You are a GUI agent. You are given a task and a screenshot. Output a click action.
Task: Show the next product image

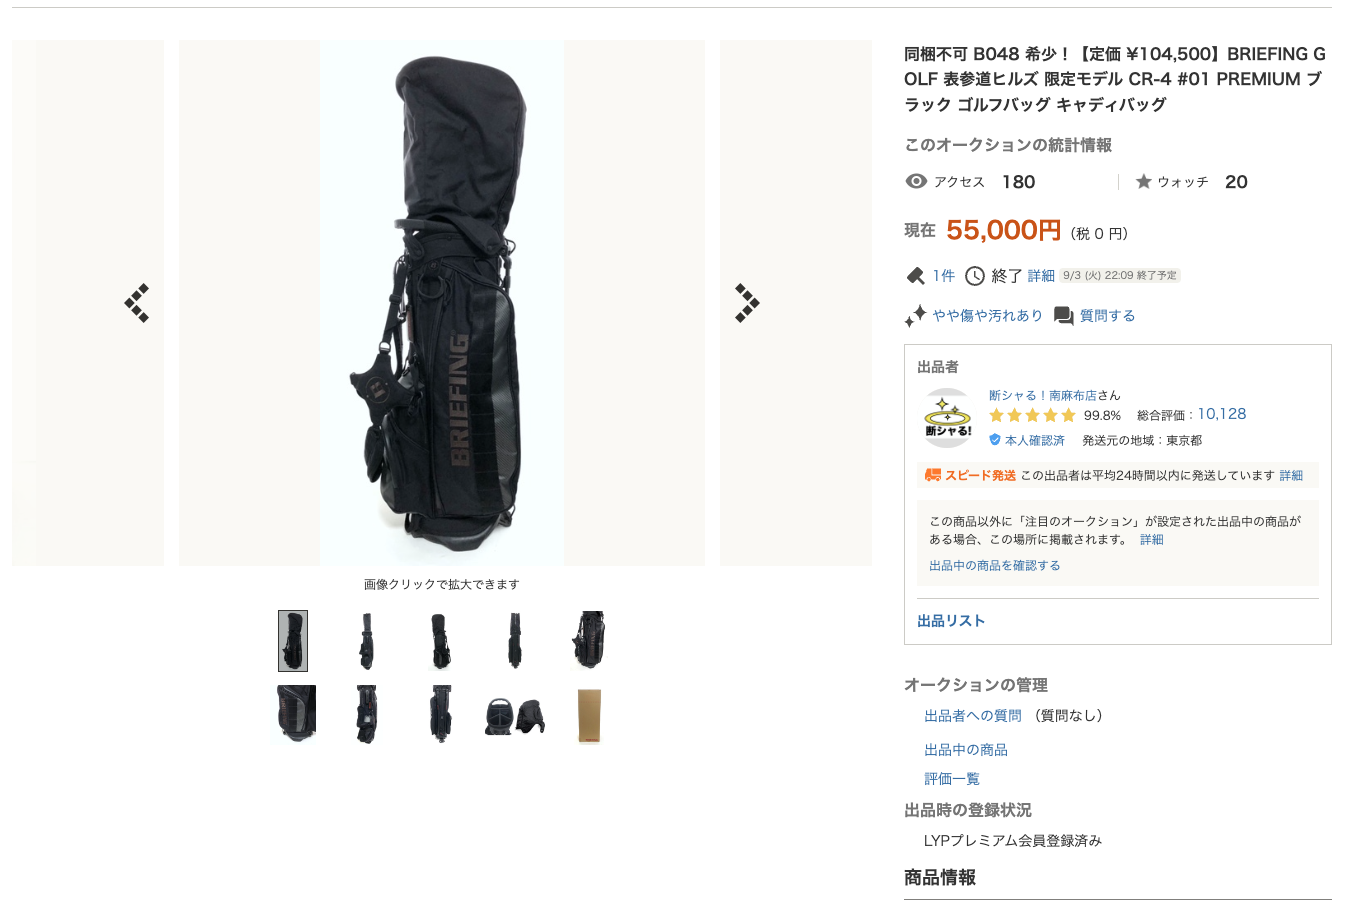pyautogui.click(x=747, y=303)
